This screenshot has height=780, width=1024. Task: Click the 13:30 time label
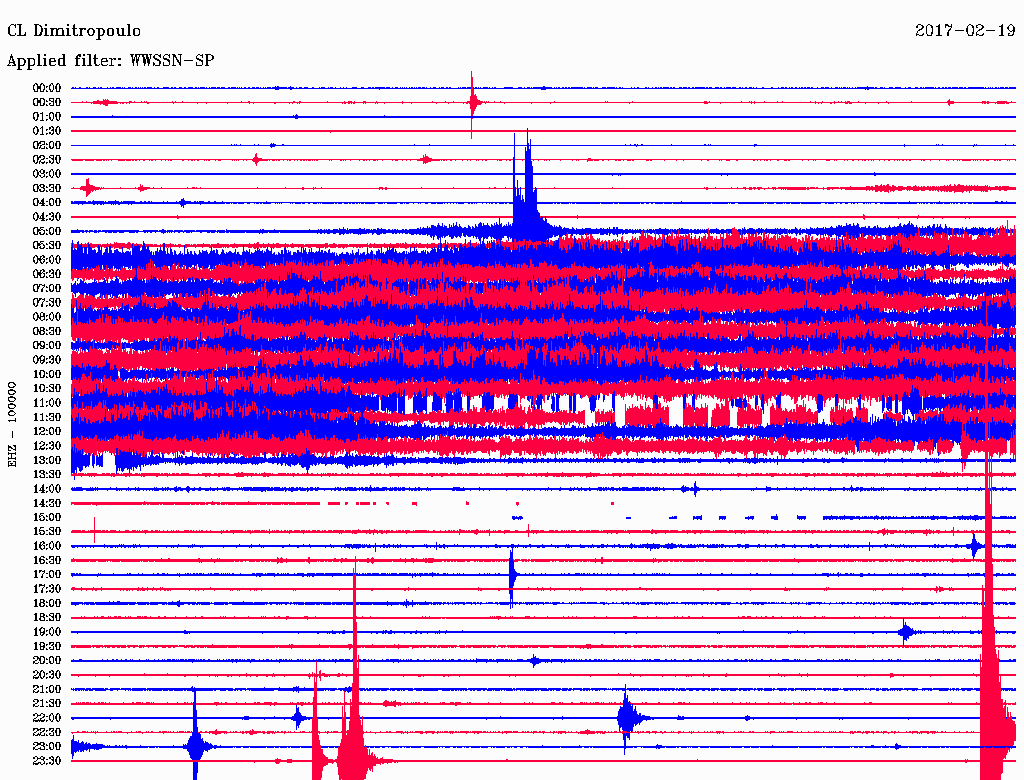point(47,475)
